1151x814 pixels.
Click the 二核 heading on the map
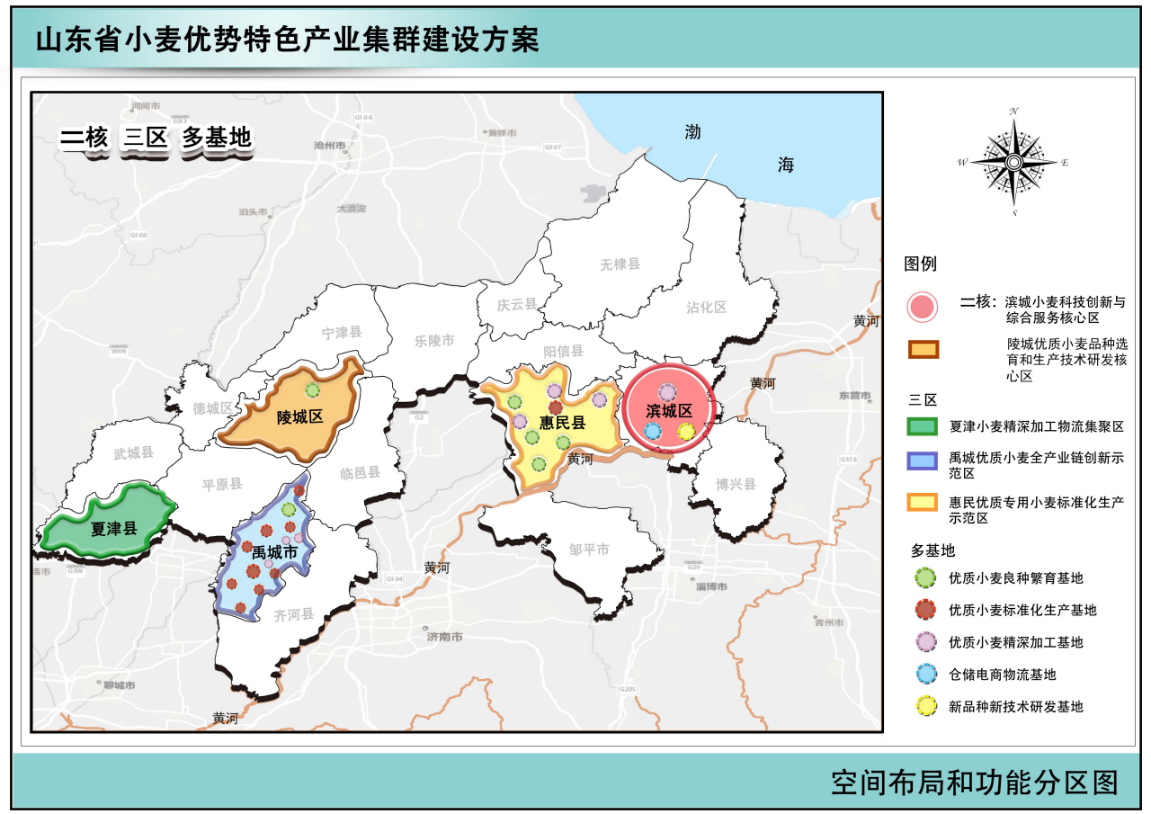(84, 137)
